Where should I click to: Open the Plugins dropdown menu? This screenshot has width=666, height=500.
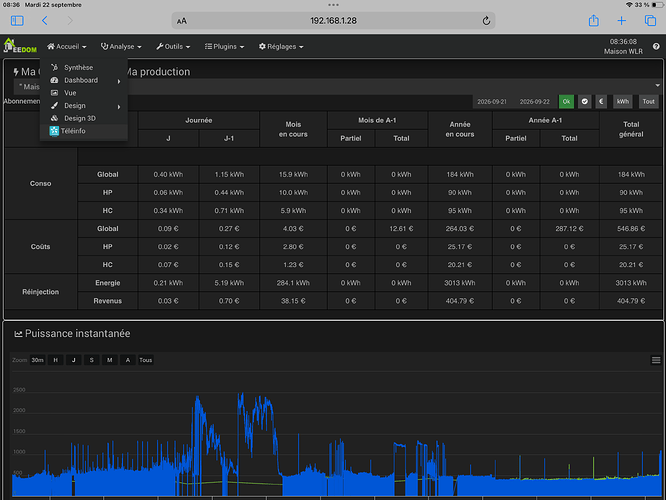(x=224, y=46)
